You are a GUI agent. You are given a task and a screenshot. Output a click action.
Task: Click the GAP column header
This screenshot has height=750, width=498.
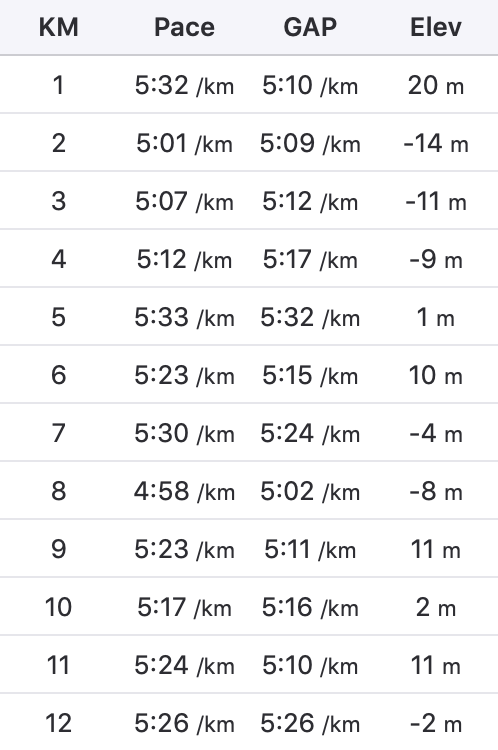pyautogui.click(x=310, y=27)
